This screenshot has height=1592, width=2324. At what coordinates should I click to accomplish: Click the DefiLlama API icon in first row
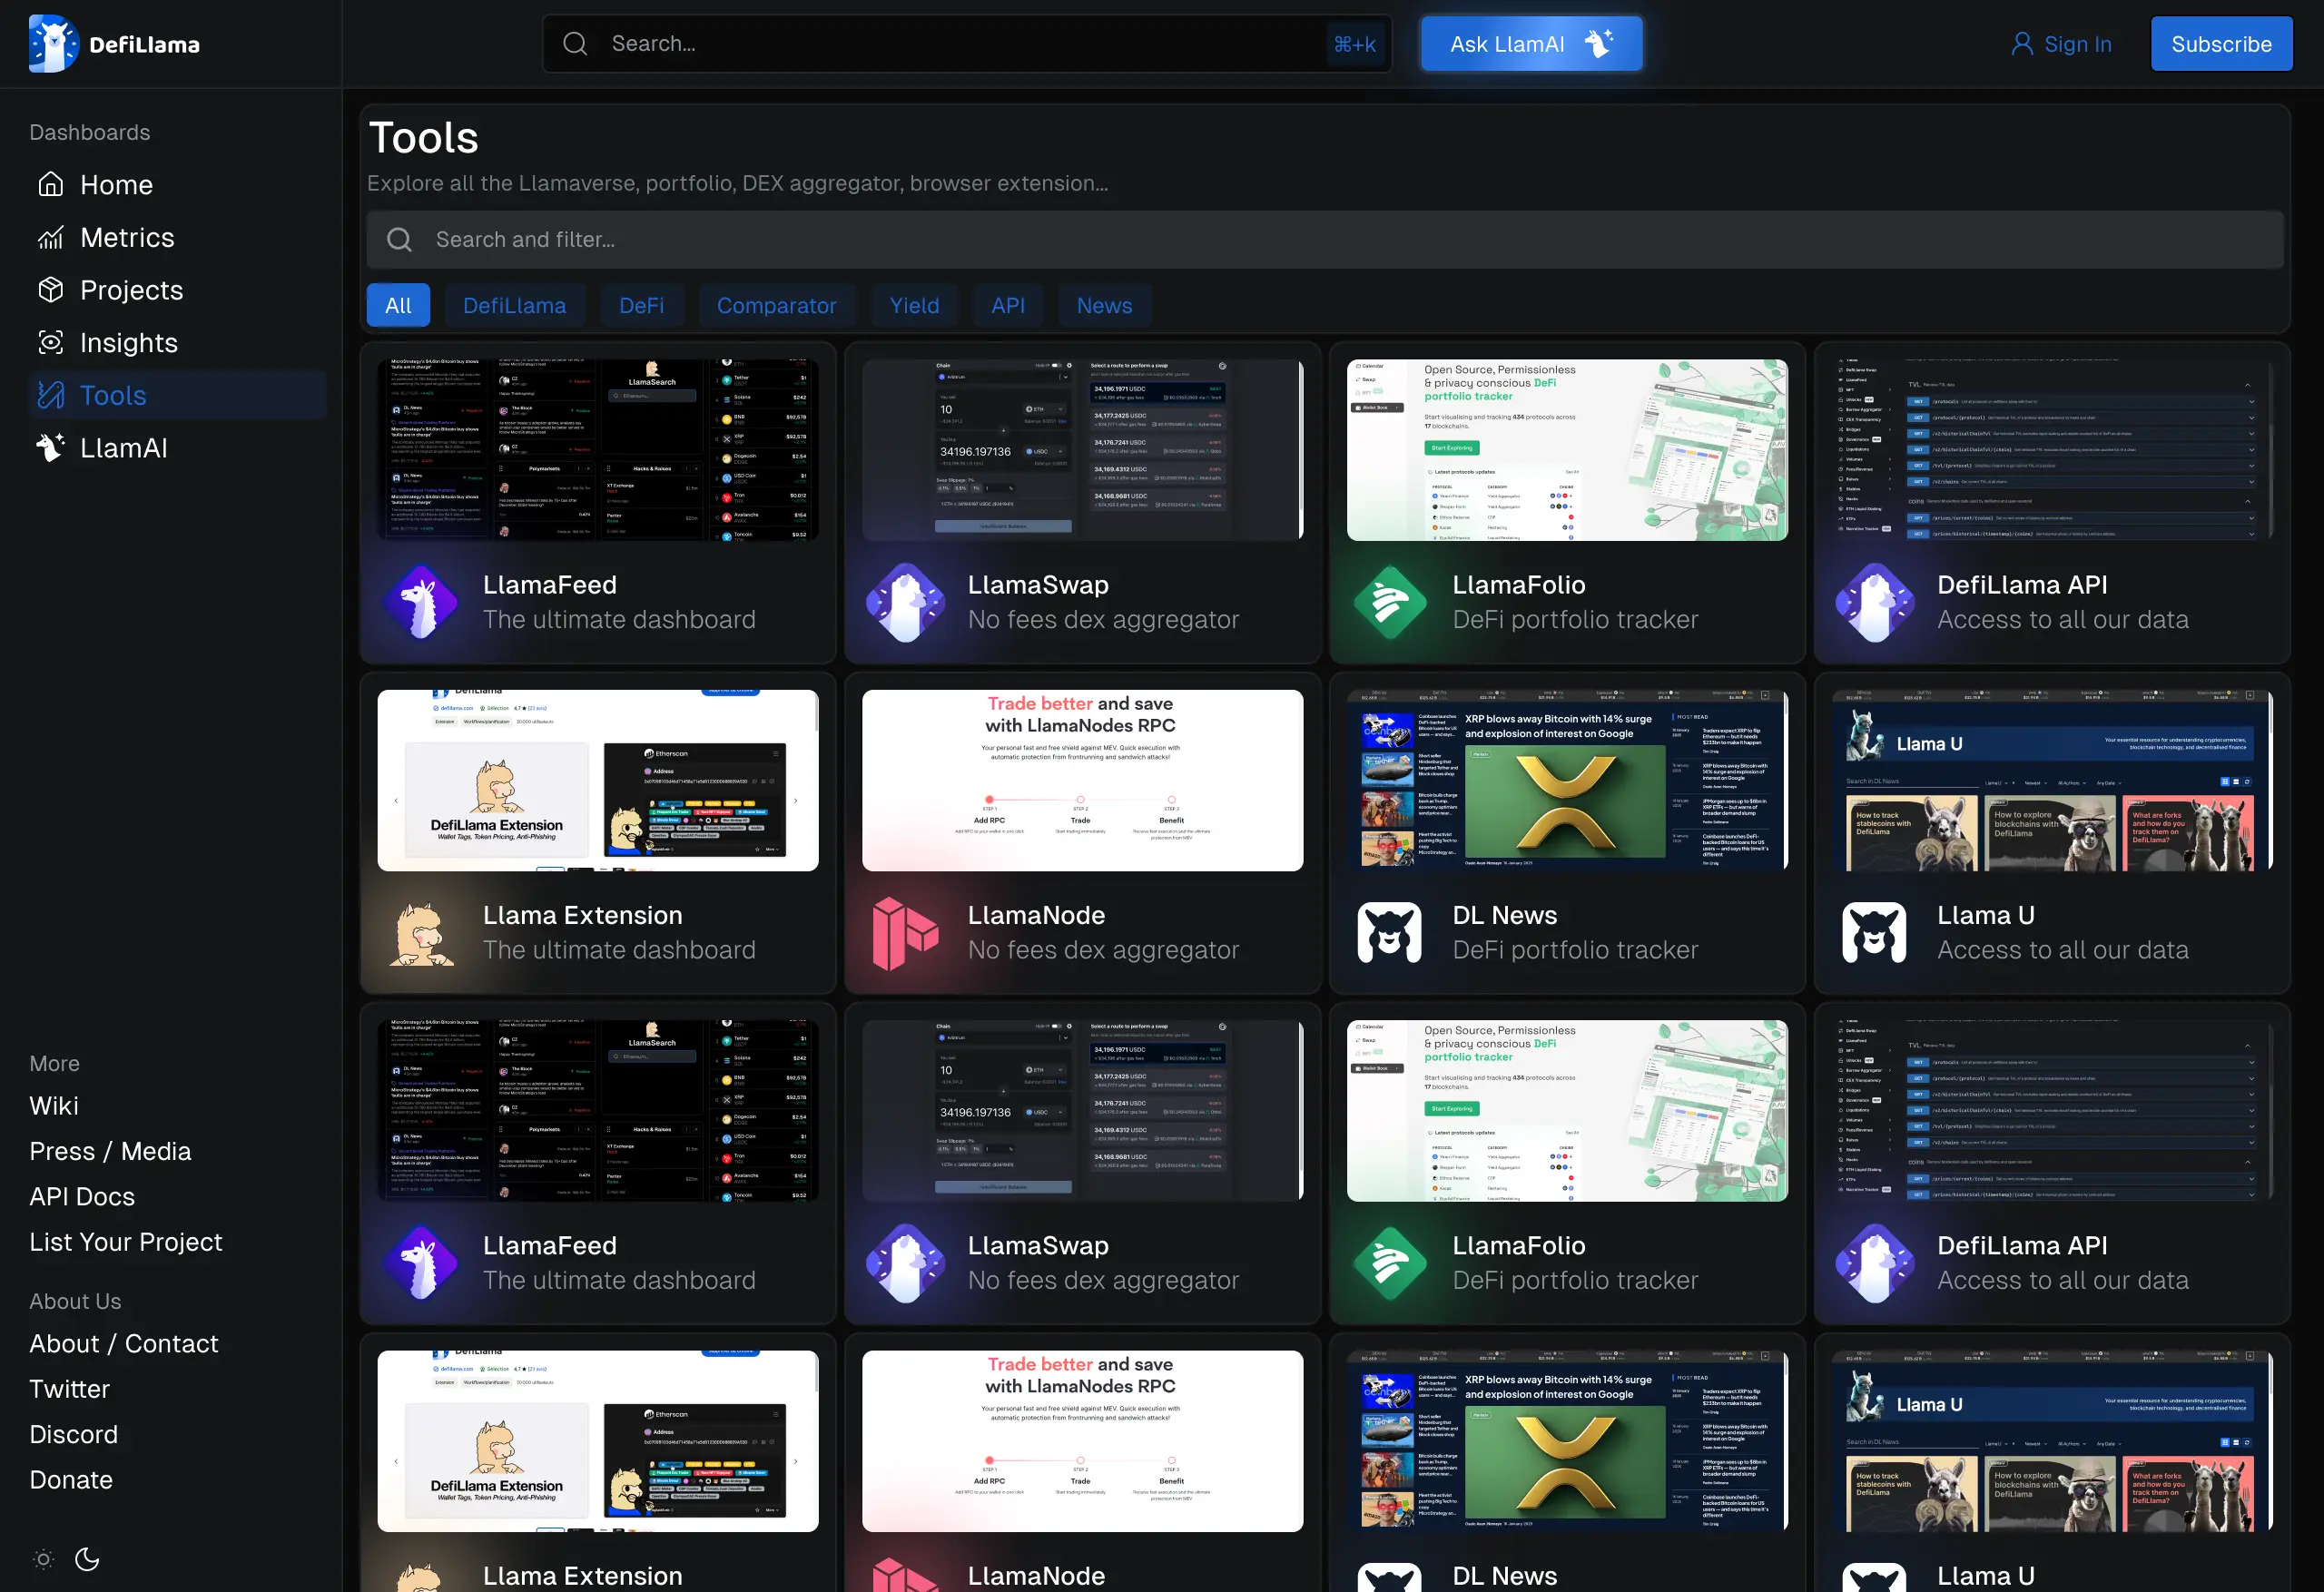point(1875,602)
